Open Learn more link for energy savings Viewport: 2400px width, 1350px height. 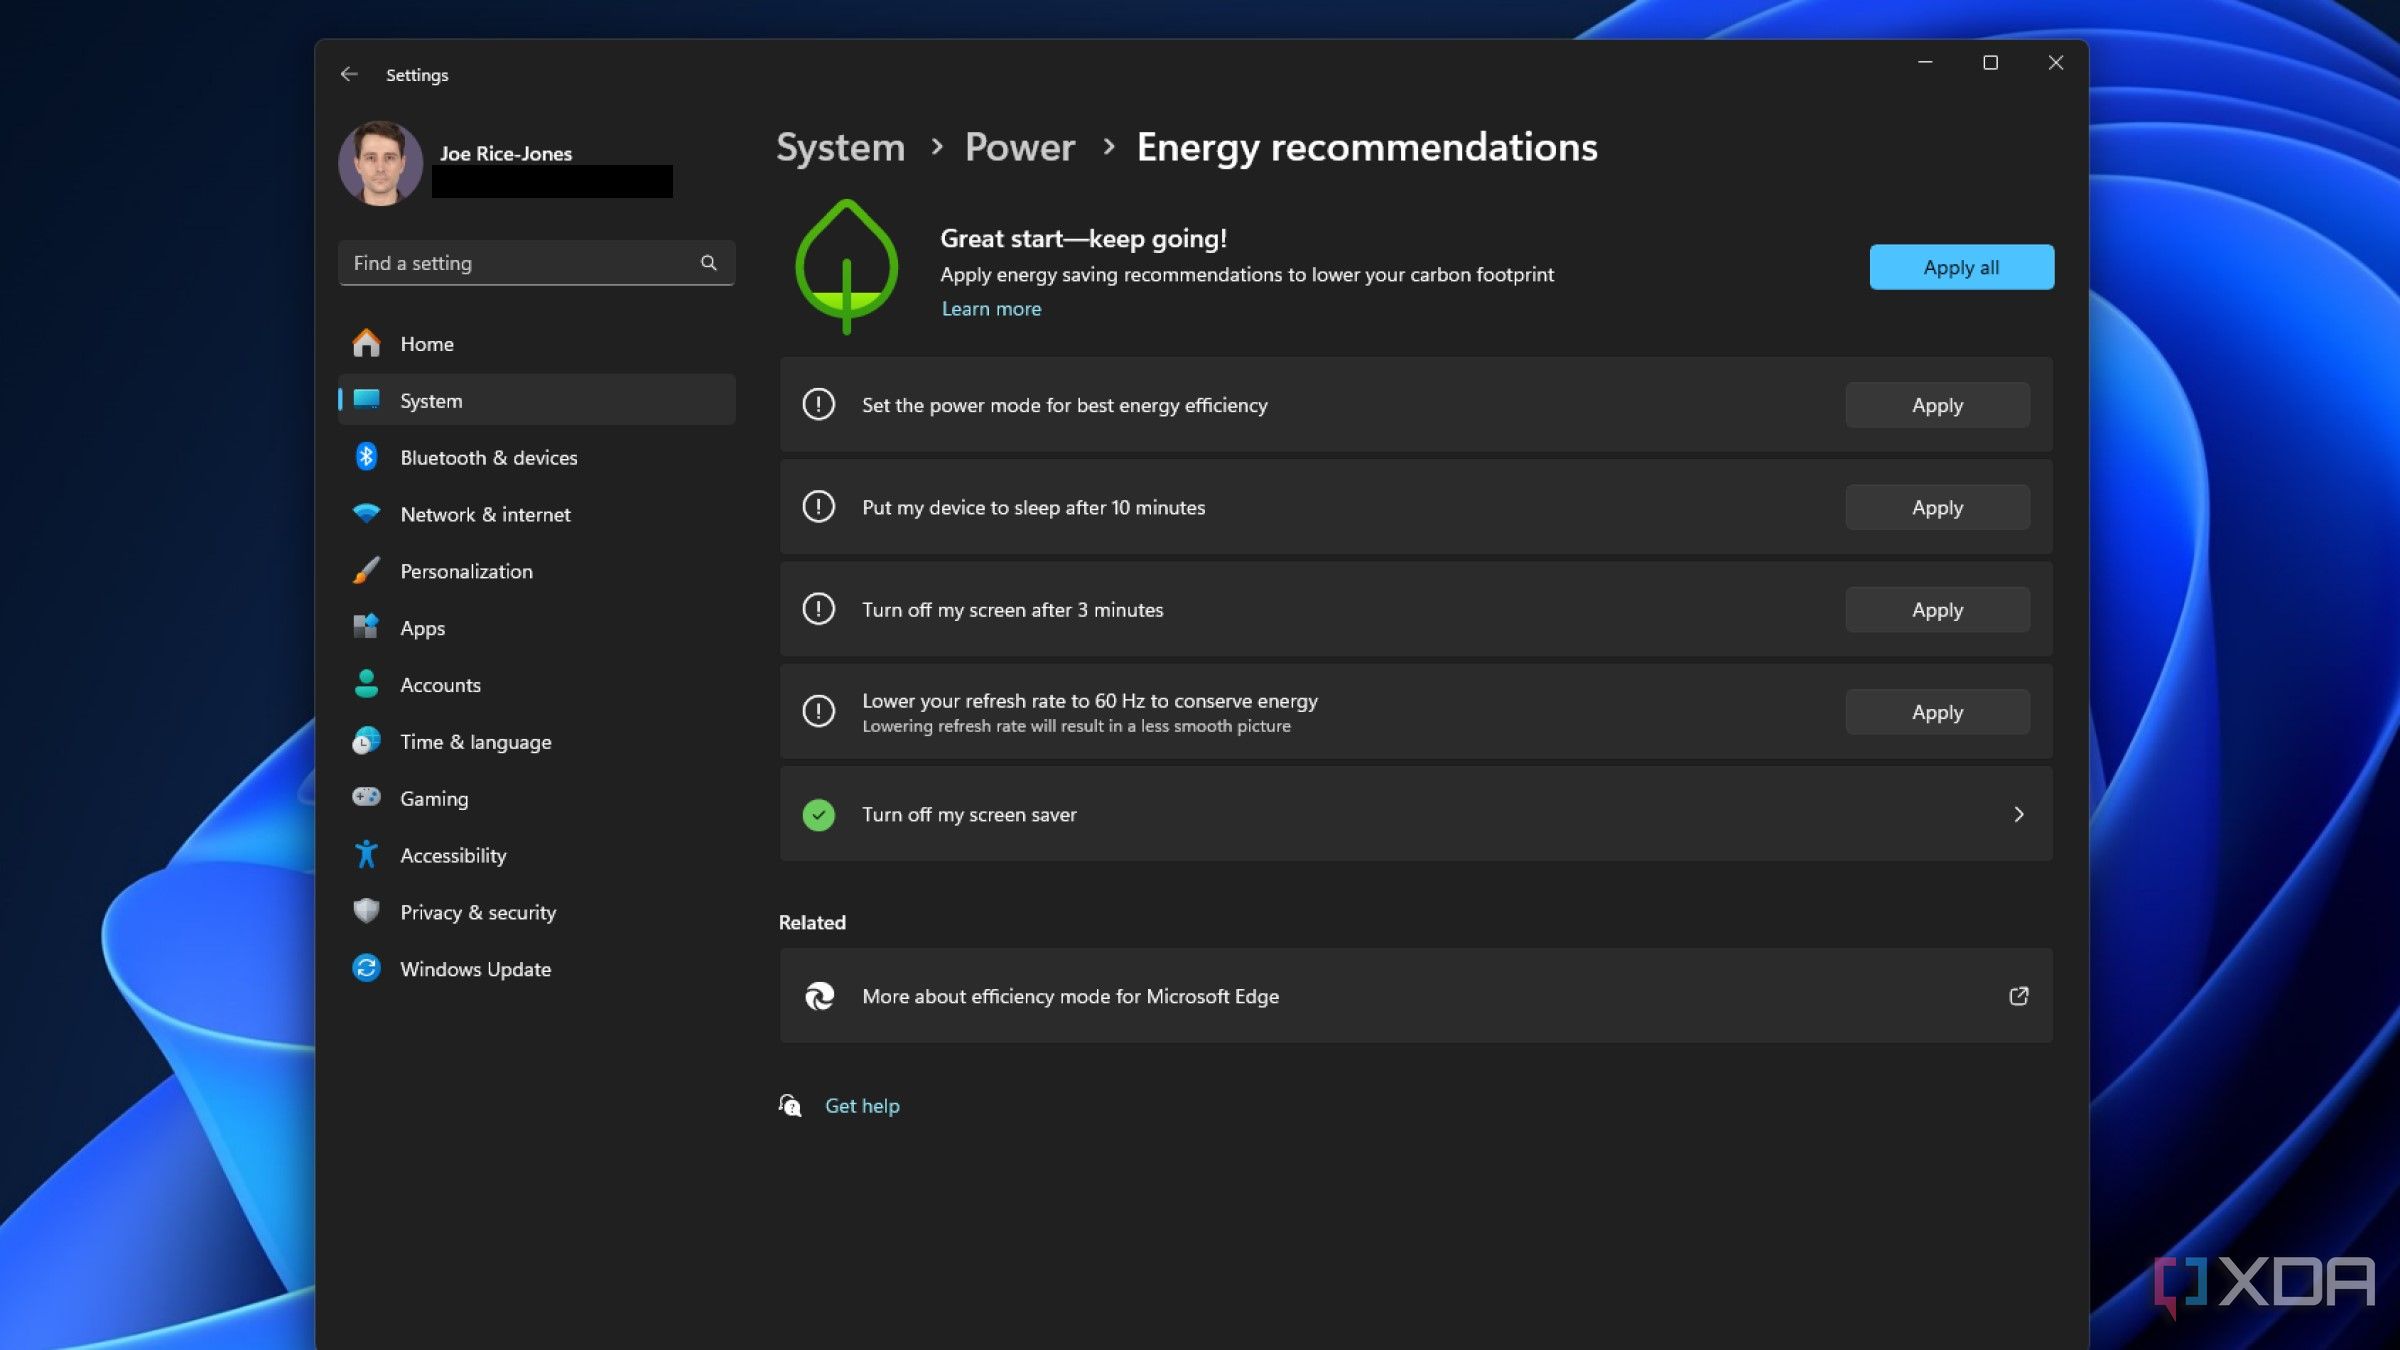(x=991, y=310)
